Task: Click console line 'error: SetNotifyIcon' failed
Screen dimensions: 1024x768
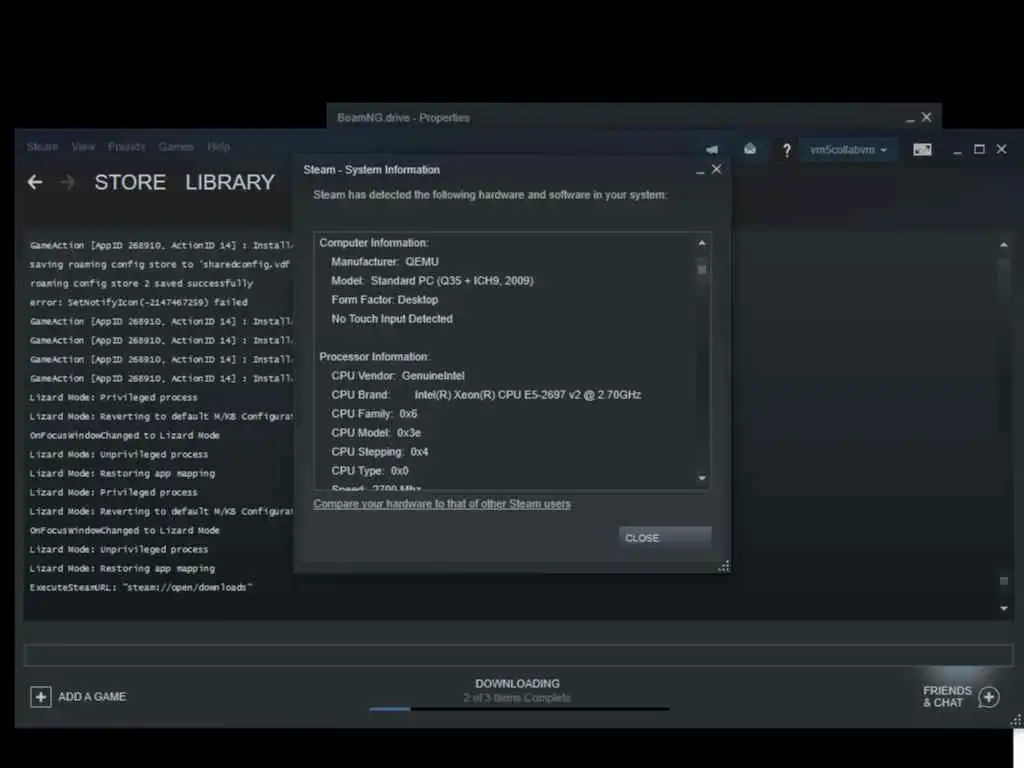Action: click(x=138, y=302)
